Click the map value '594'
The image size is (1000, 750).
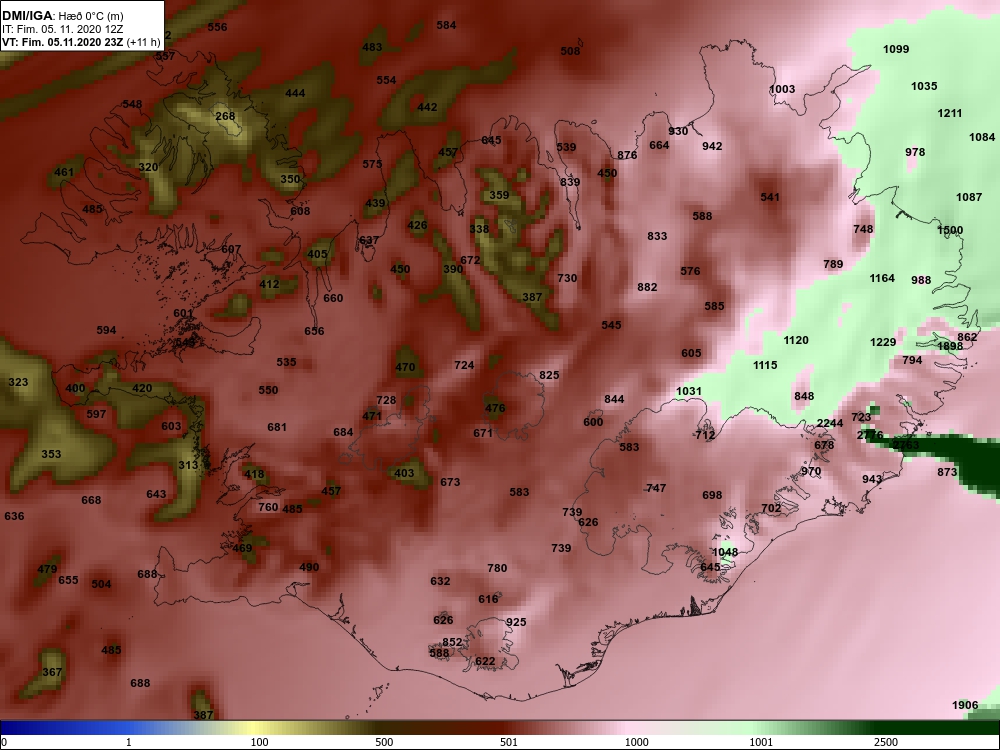[x=107, y=330]
